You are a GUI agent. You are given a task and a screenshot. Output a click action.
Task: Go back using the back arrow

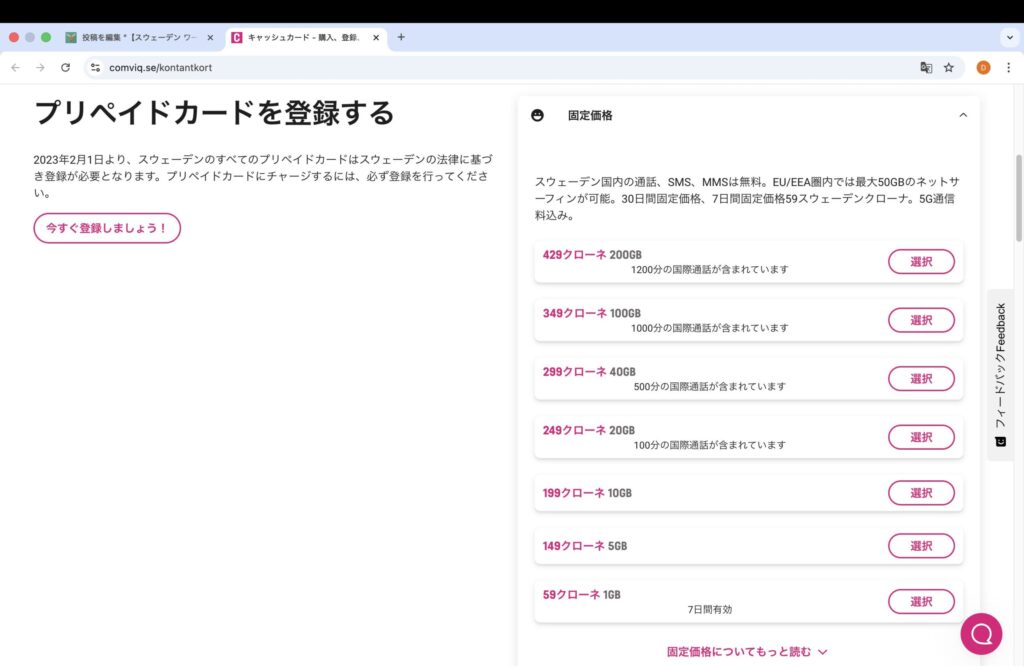coord(15,67)
